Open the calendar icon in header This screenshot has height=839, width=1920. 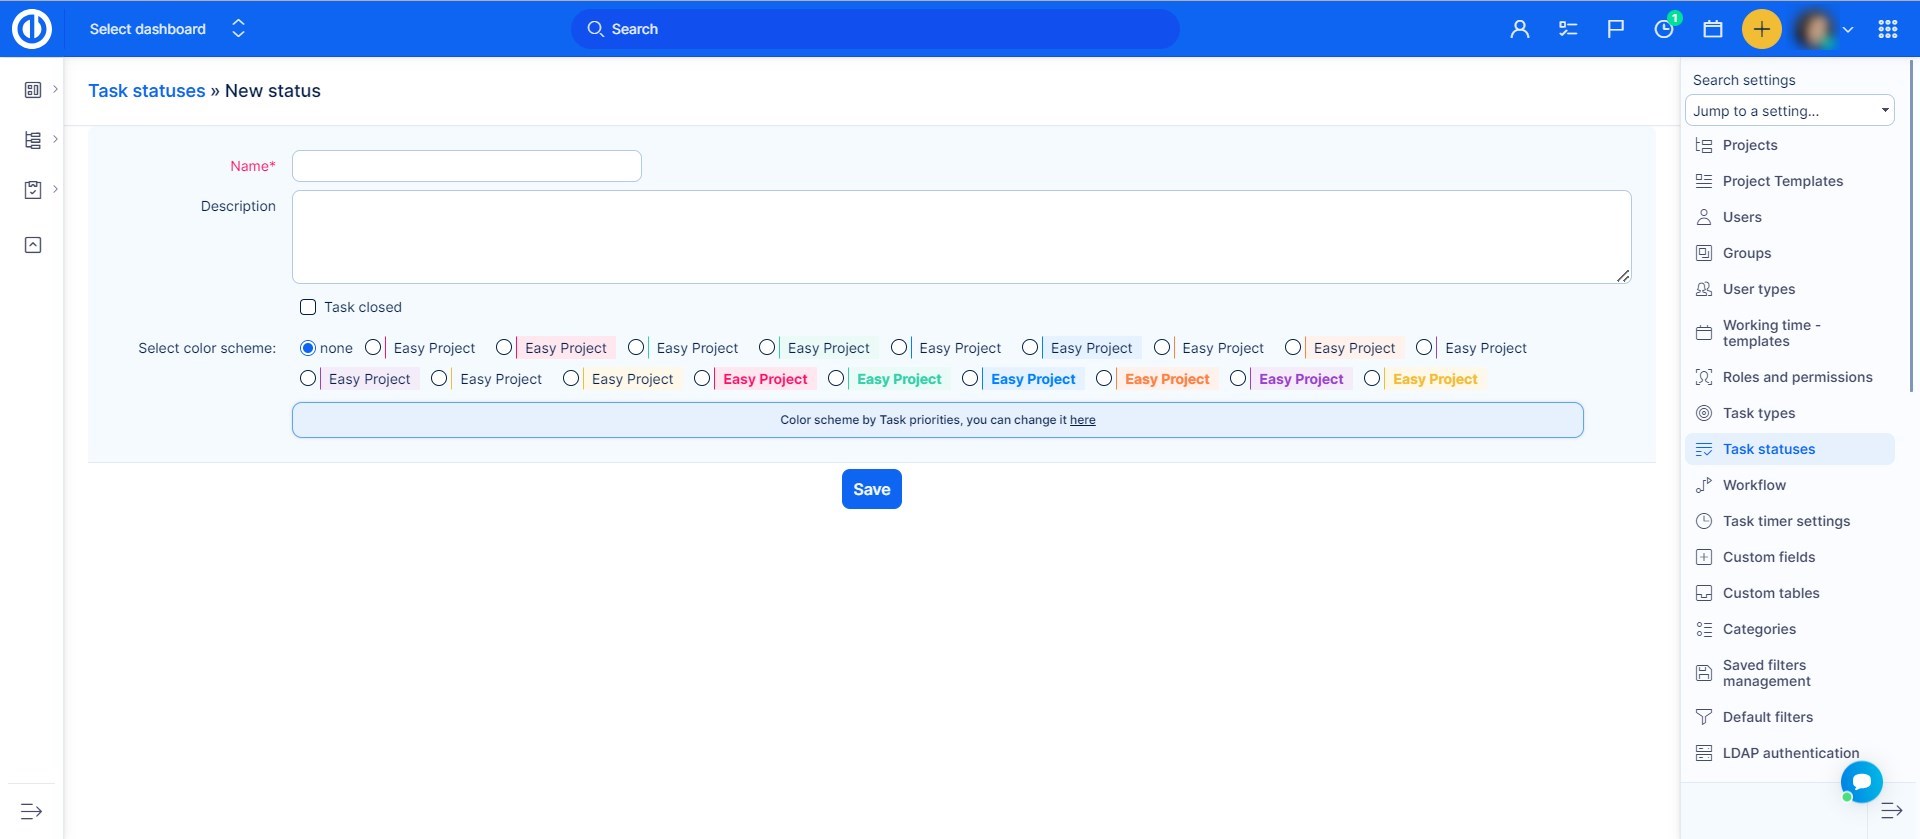point(1712,29)
